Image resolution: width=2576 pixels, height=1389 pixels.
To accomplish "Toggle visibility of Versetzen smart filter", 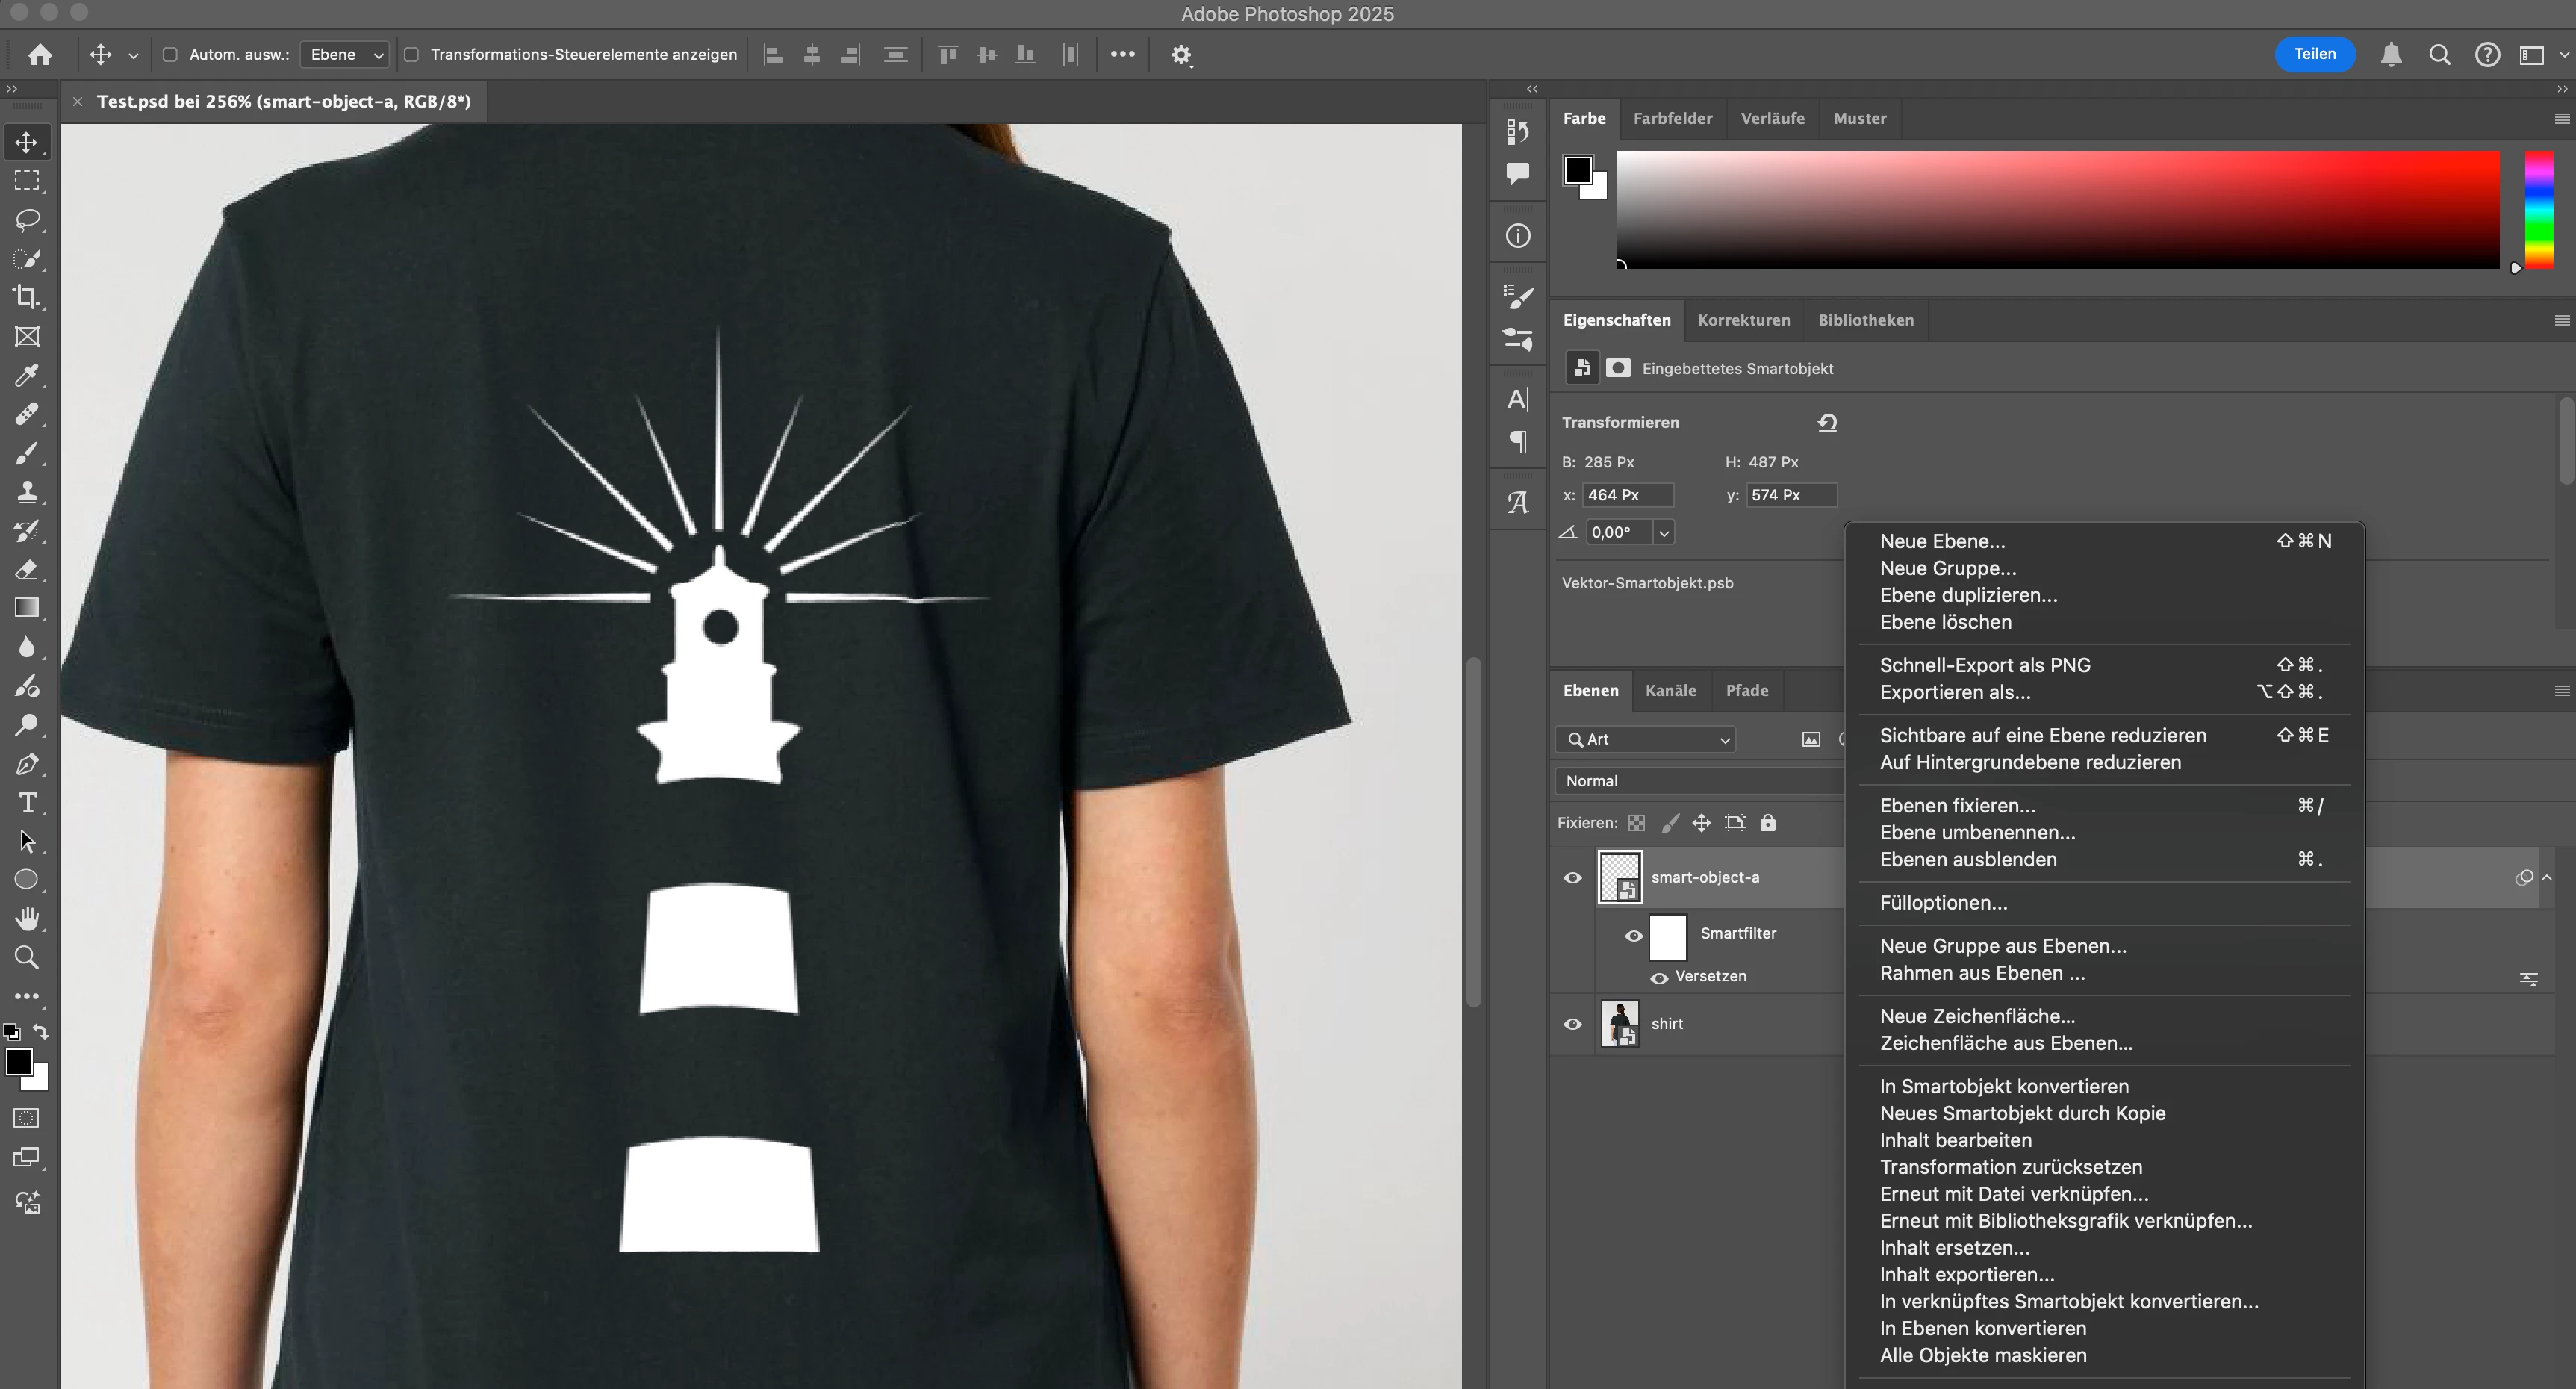I will pos(1659,978).
